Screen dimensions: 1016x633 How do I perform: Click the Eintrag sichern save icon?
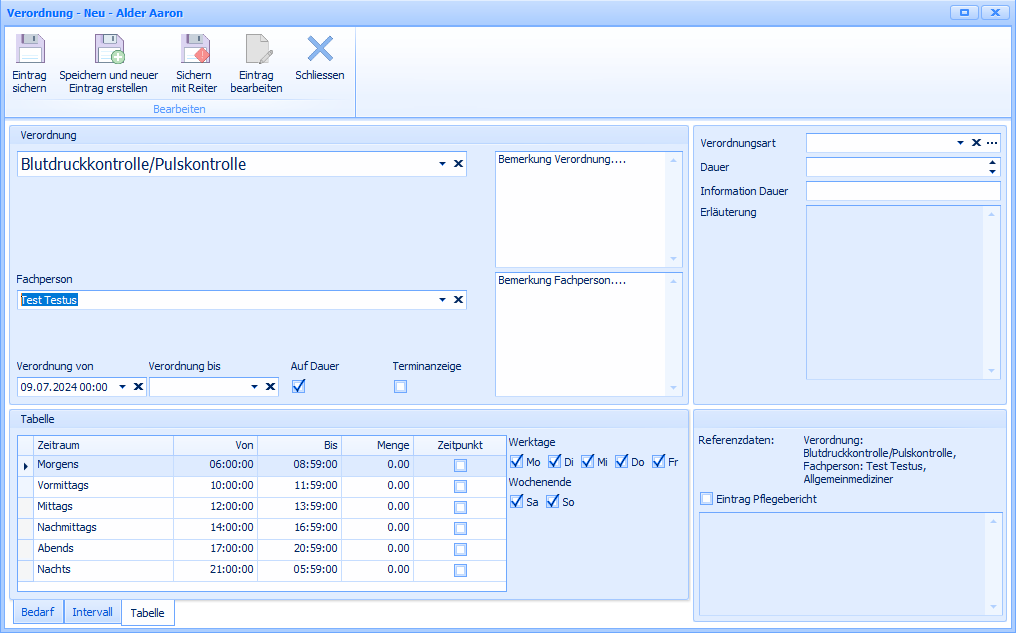pyautogui.click(x=29, y=50)
